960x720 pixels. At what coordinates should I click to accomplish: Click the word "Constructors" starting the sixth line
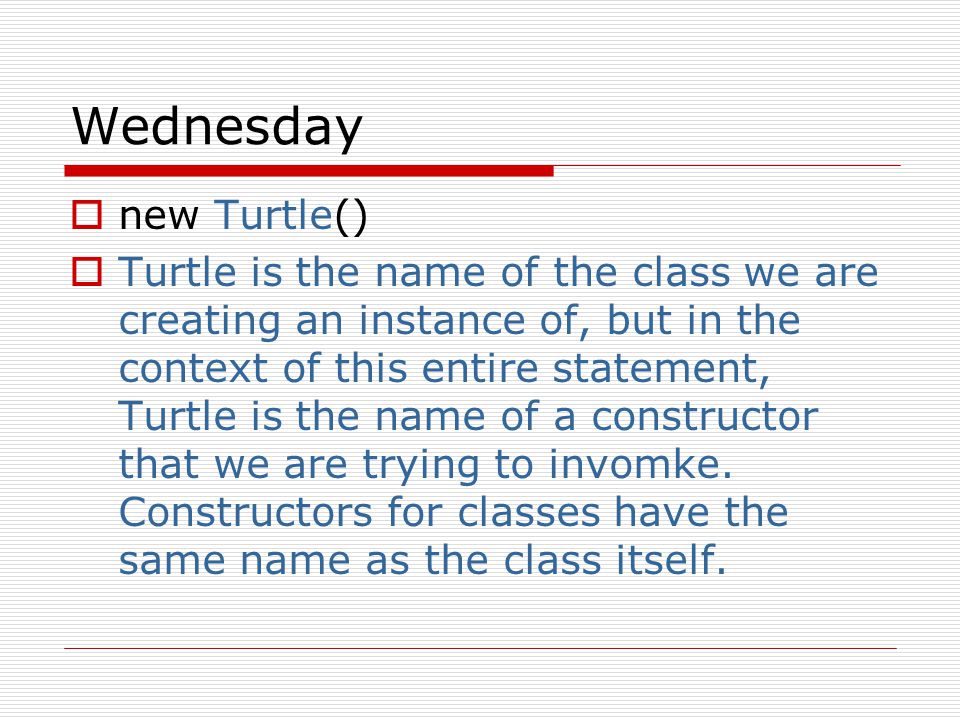click(246, 512)
